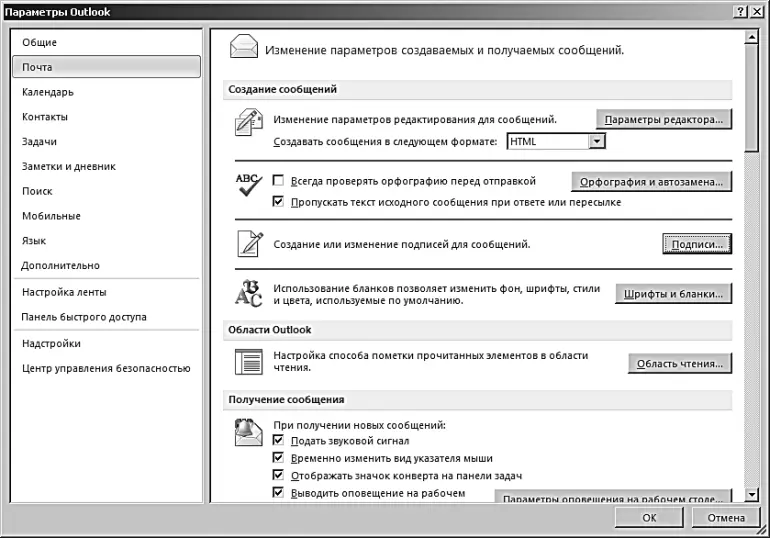
Task: Click the Подписи button
Action: point(697,244)
